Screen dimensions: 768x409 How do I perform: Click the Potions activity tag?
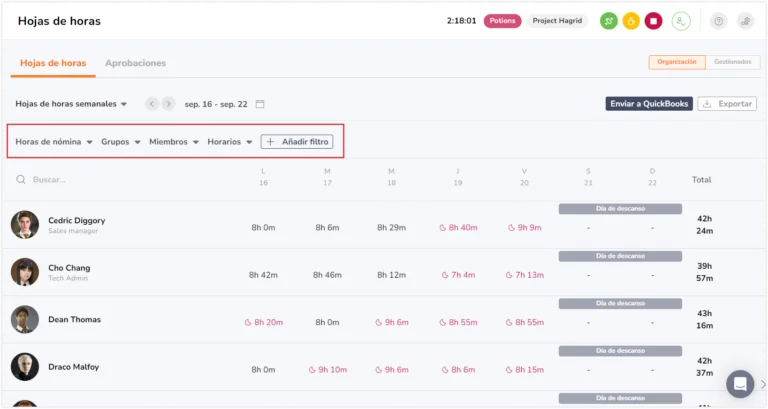[x=503, y=21]
